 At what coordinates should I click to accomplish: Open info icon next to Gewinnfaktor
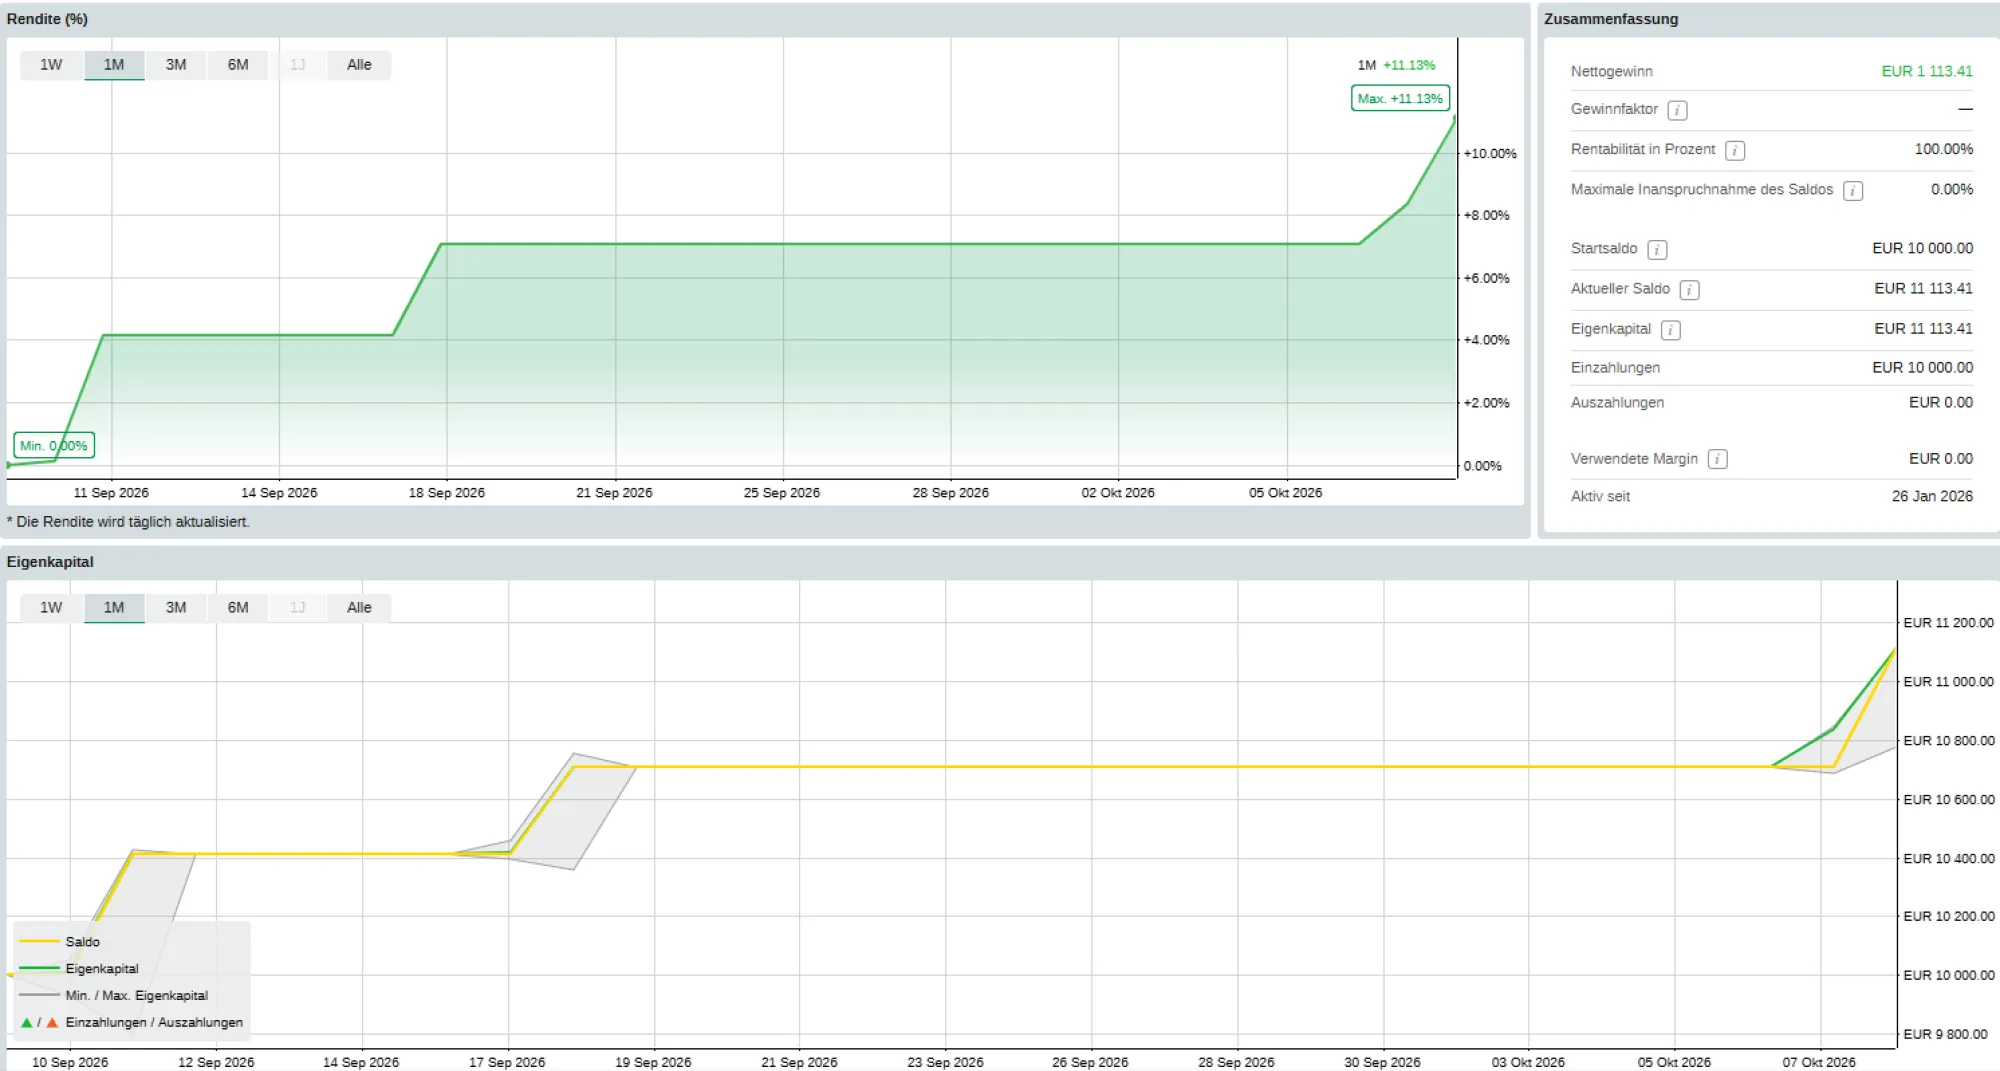point(1677,110)
